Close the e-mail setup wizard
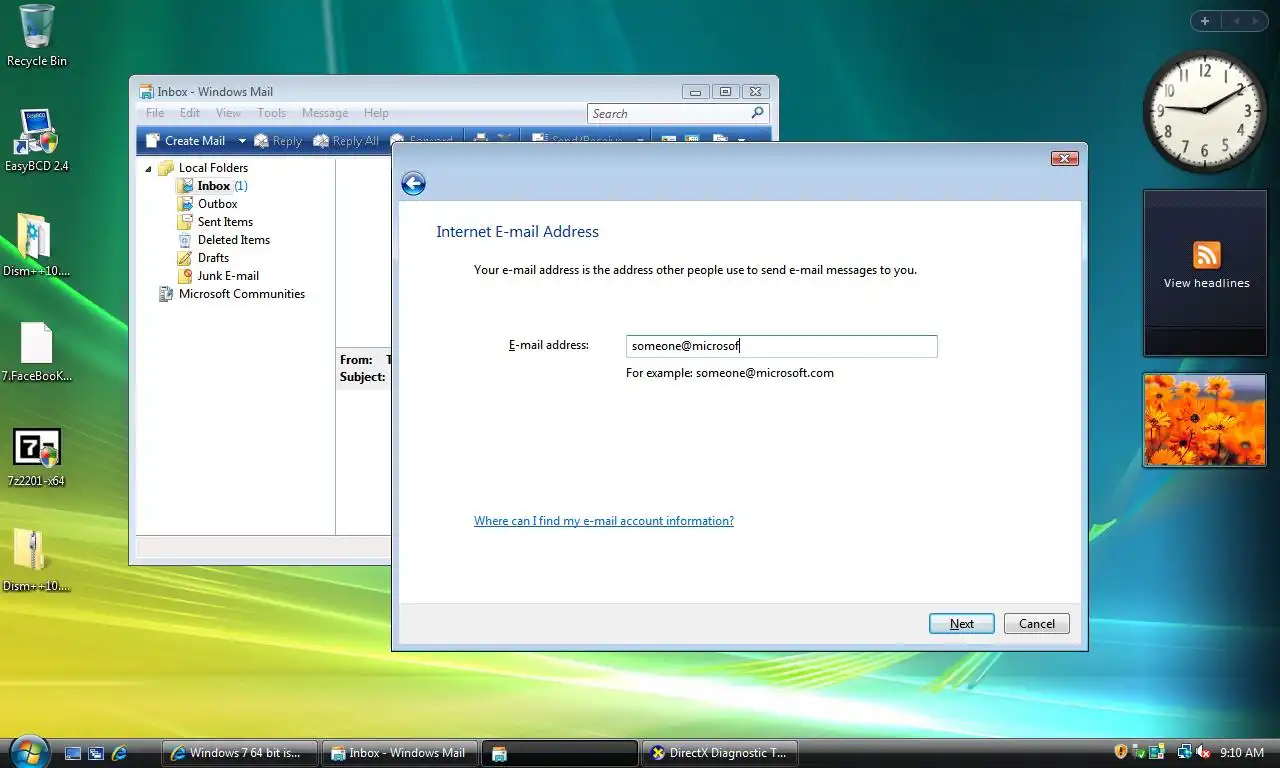The width and height of the screenshot is (1280, 768). (1064, 158)
